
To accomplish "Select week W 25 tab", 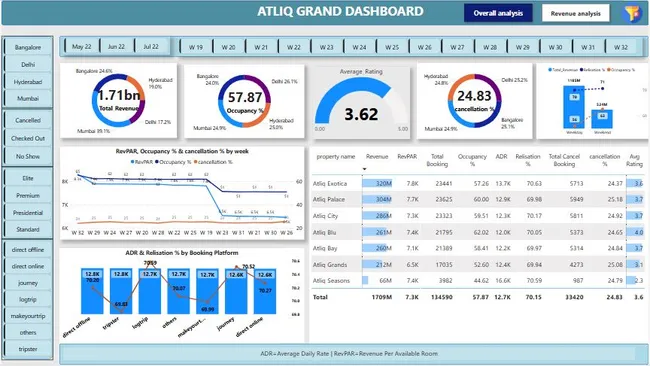I will (x=392, y=47).
